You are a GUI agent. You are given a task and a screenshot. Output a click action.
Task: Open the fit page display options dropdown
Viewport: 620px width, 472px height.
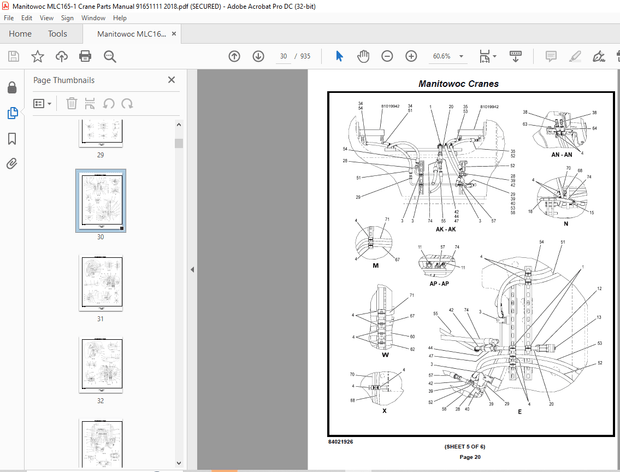487,57
